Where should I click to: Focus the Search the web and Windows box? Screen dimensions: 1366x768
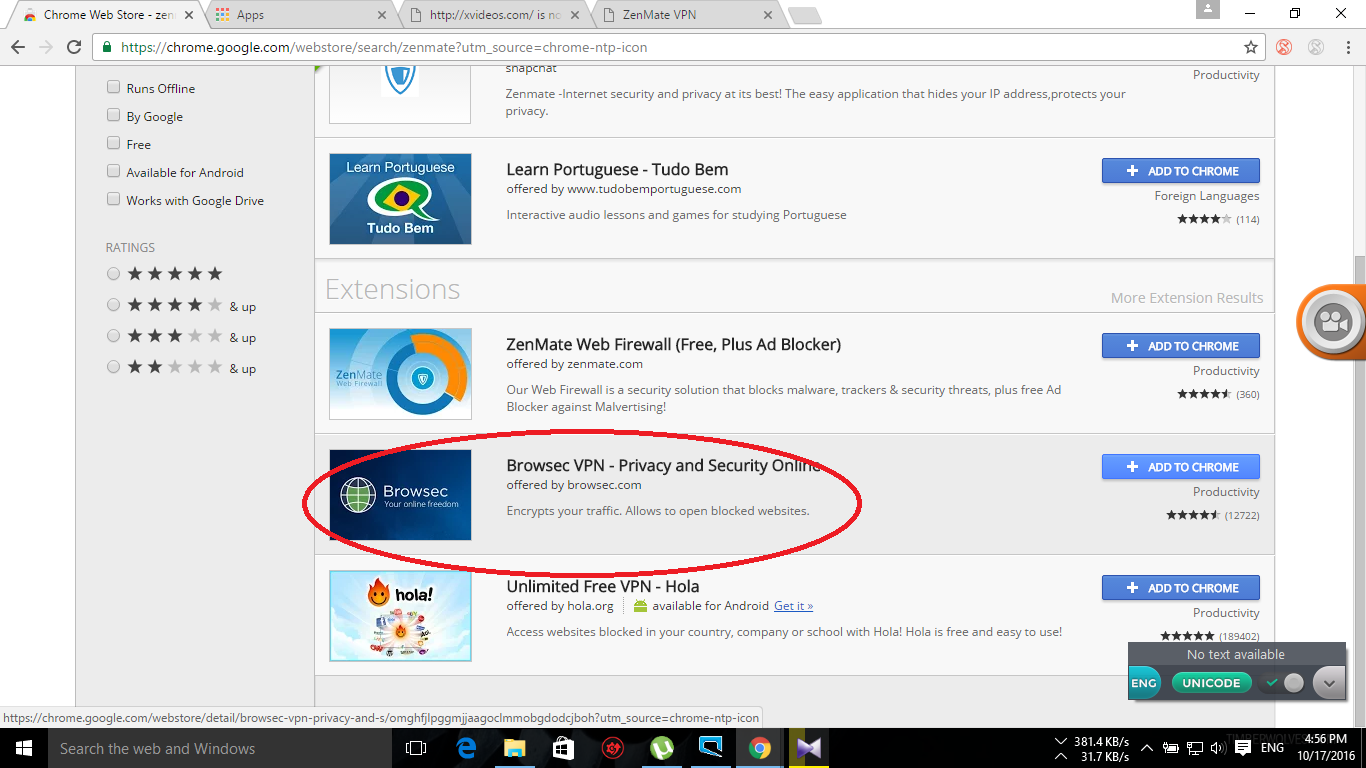click(x=219, y=748)
